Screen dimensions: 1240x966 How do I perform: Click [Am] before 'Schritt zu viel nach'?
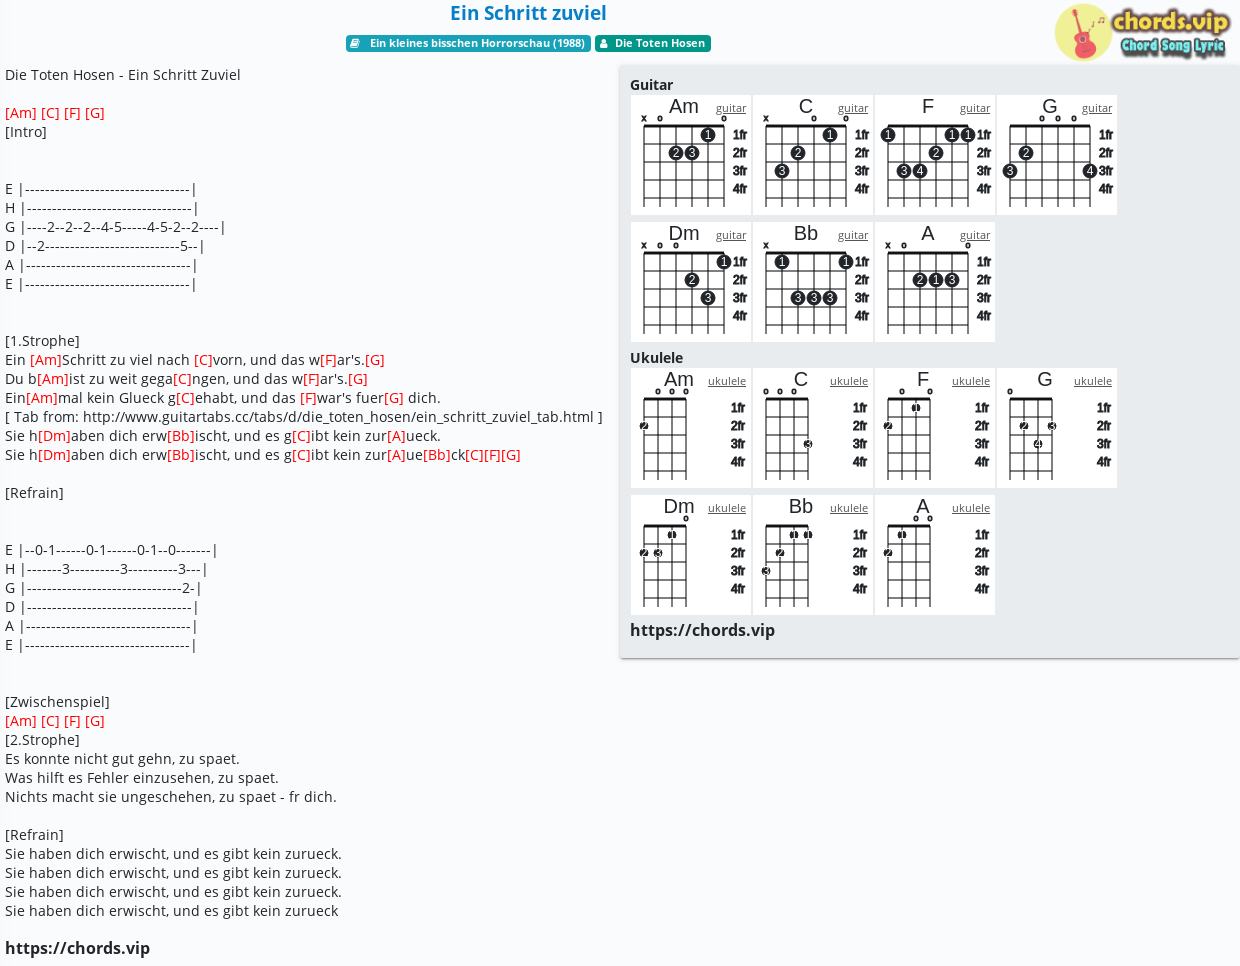[46, 360]
